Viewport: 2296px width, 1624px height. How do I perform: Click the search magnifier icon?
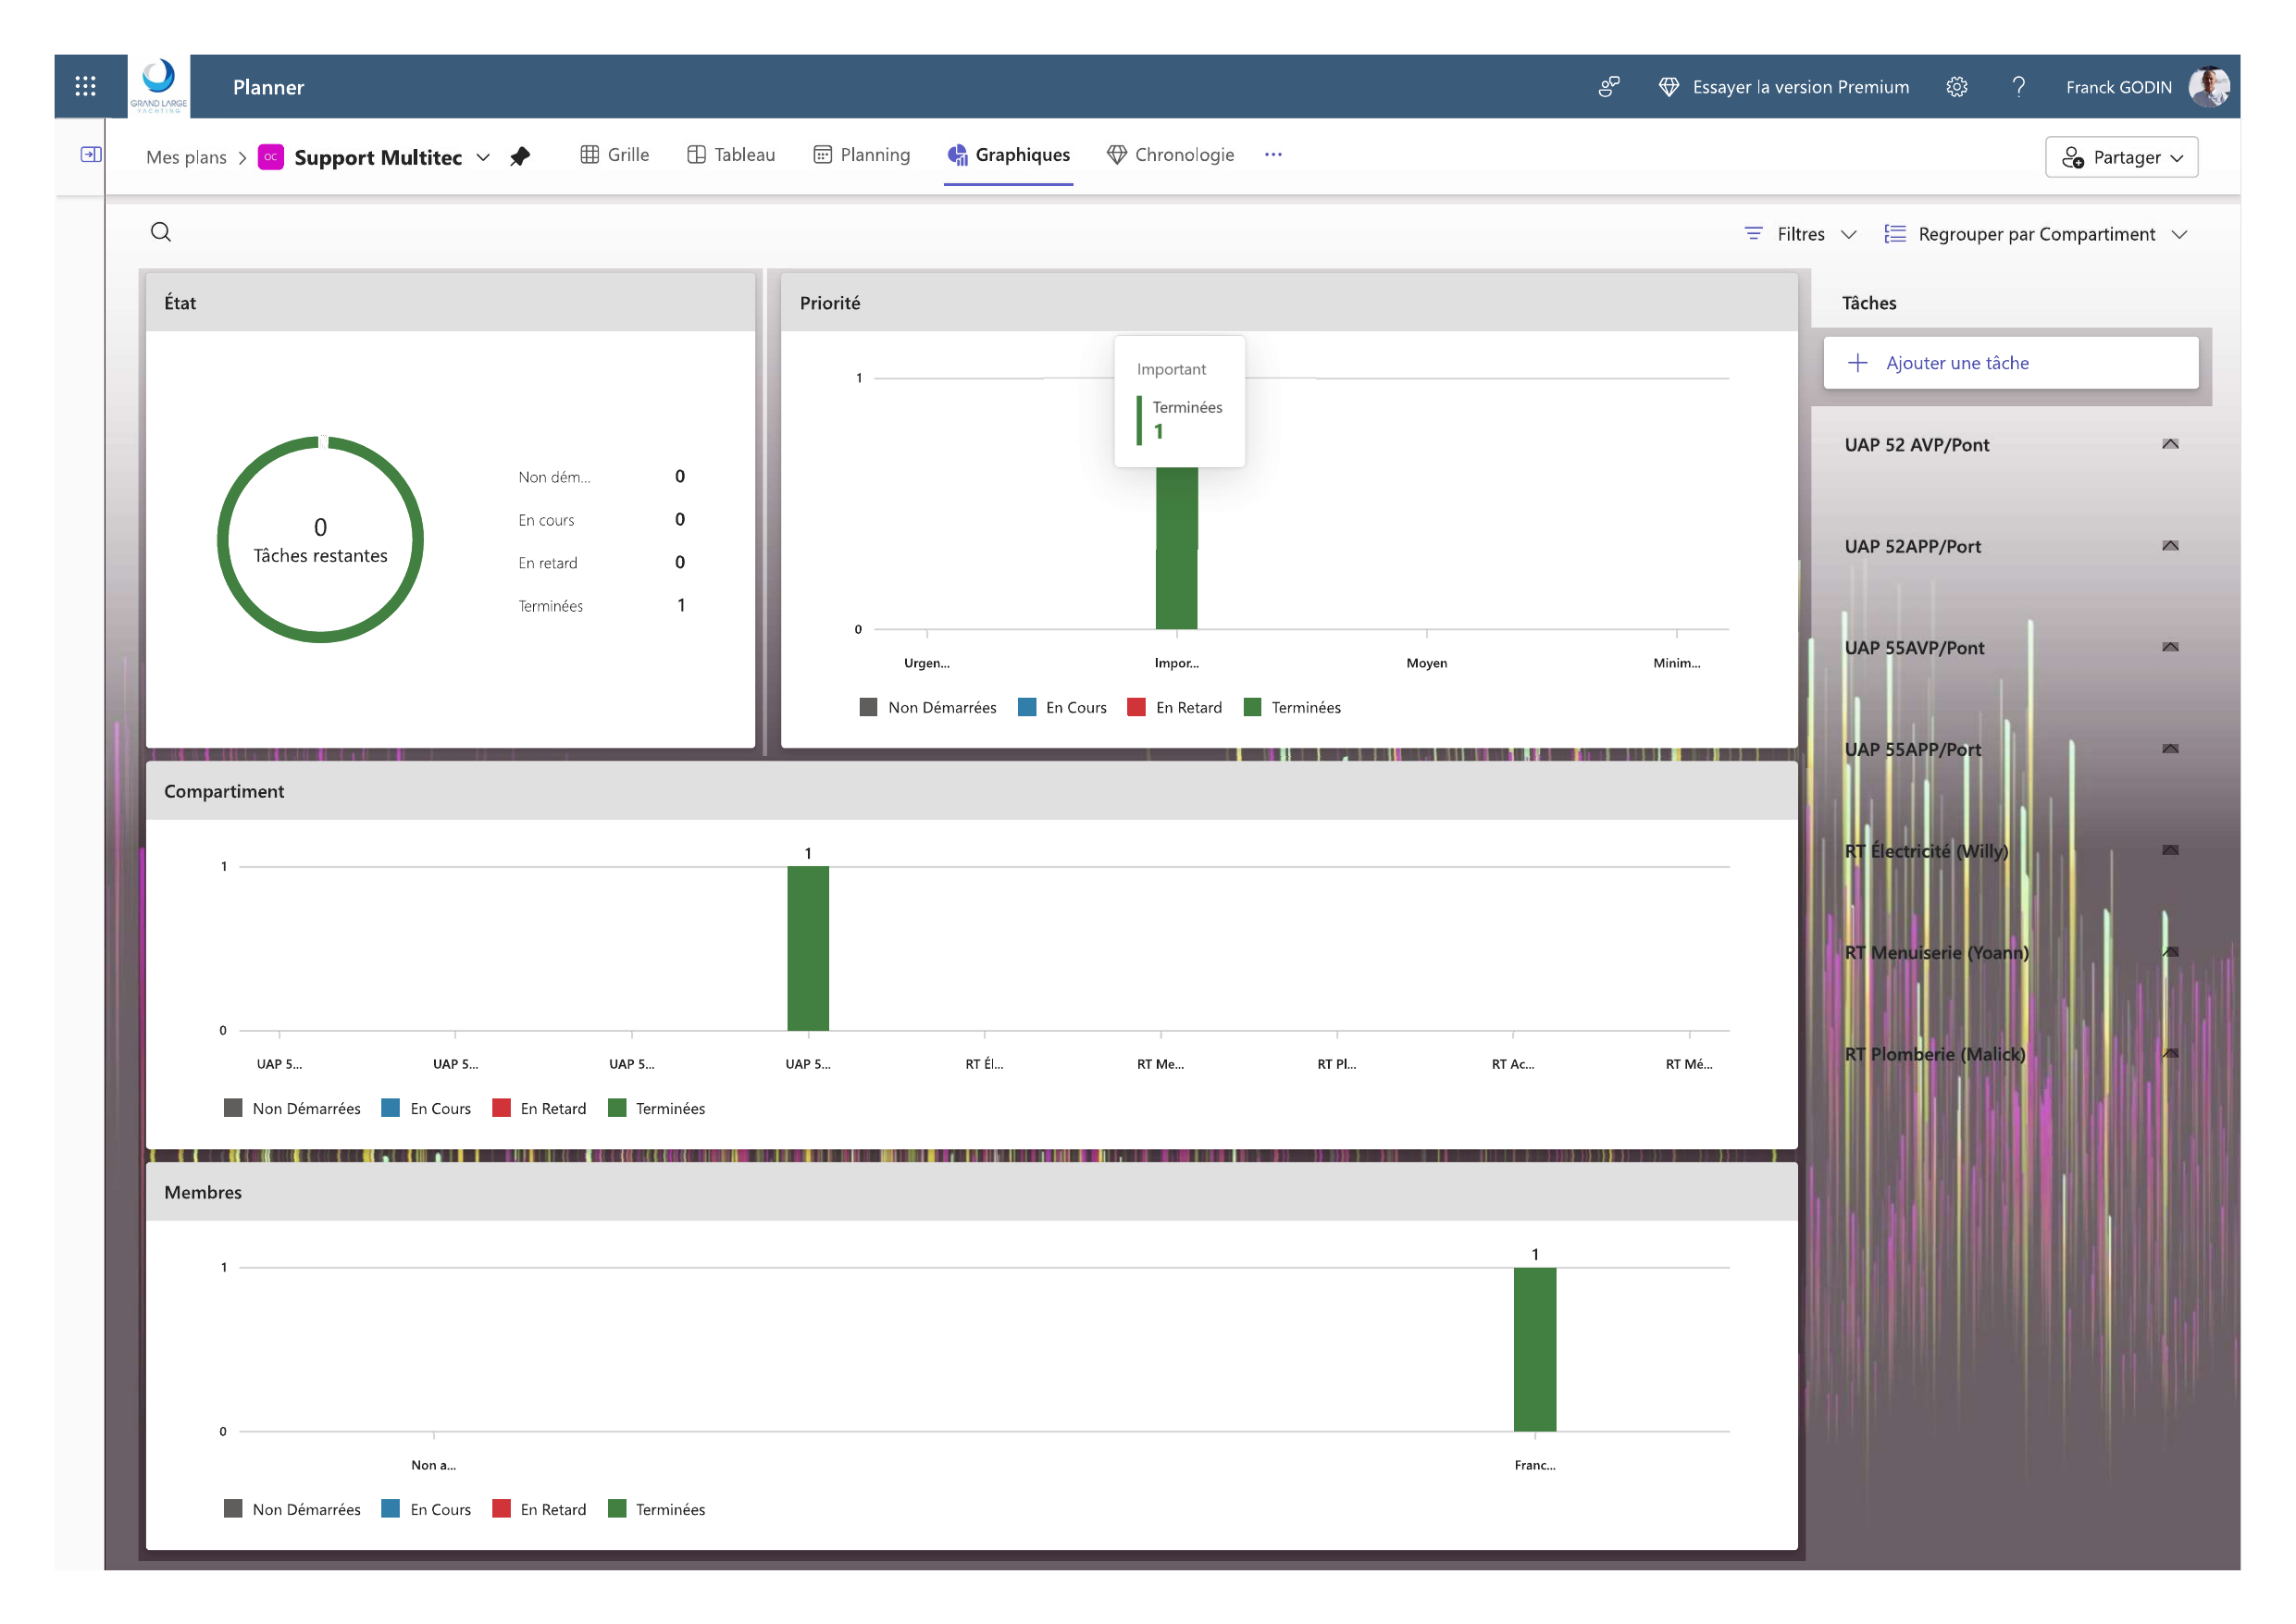pyautogui.click(x=161, y=232)
